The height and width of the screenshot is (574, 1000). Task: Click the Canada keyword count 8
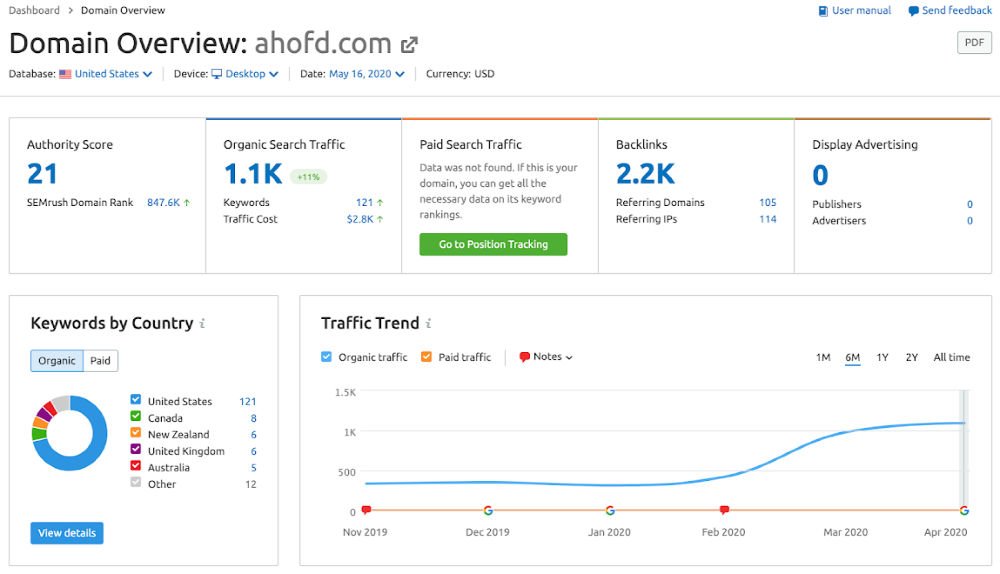pyautogui.click(x=253, y=419)
